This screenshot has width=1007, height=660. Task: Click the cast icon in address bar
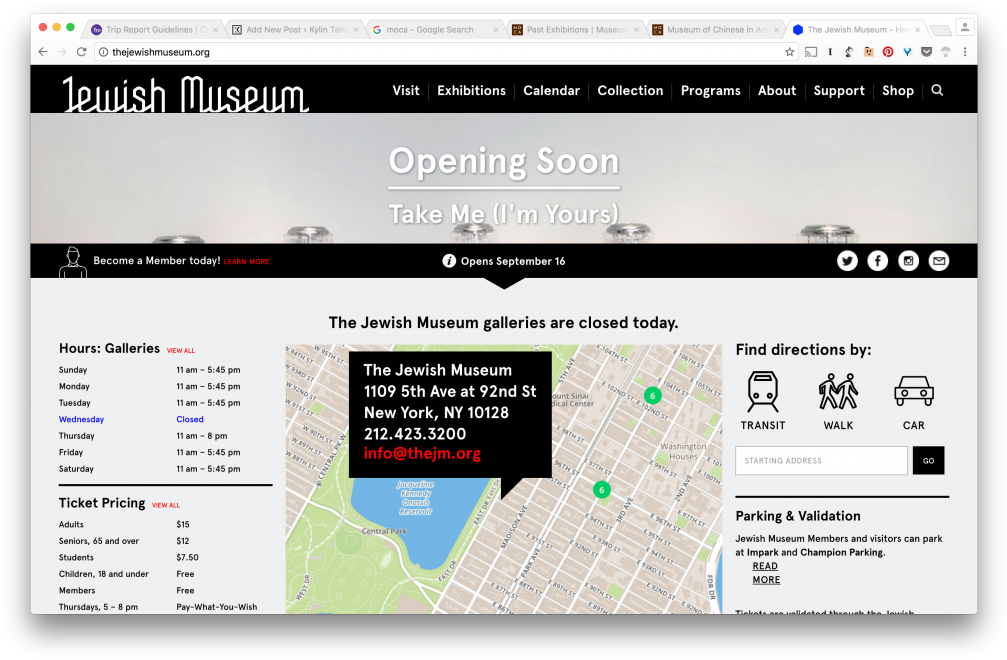[x=811, y=52]
